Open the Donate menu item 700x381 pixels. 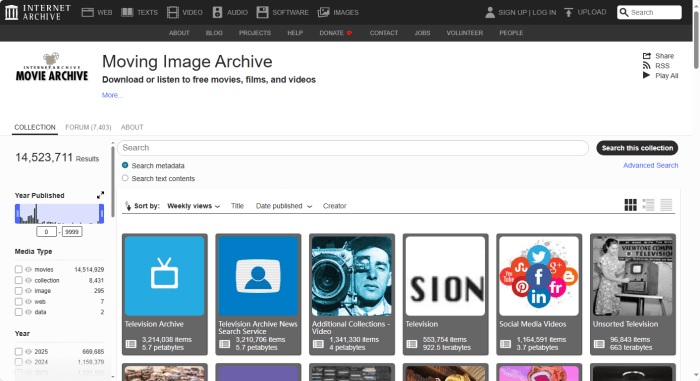pos(336,33)
